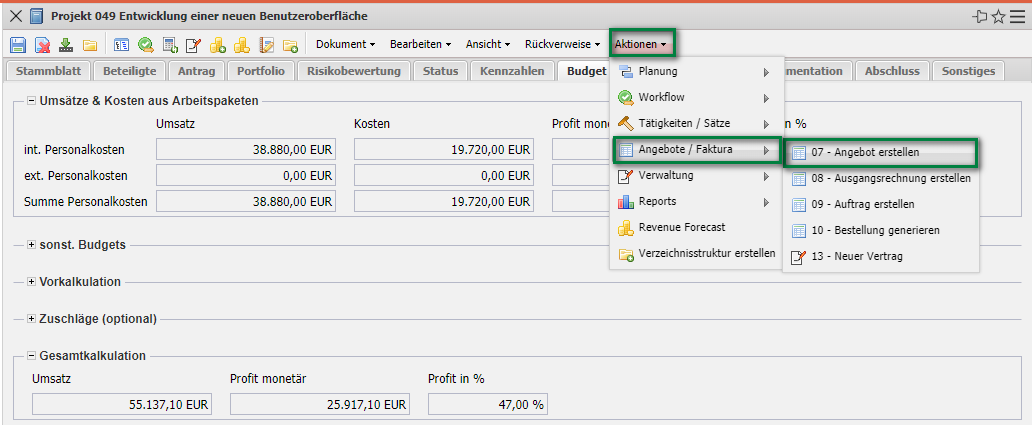
Task: Select 08 - Ausgangsrechnung erstellen
Action: pyautogui.click(x=881, y=178)
